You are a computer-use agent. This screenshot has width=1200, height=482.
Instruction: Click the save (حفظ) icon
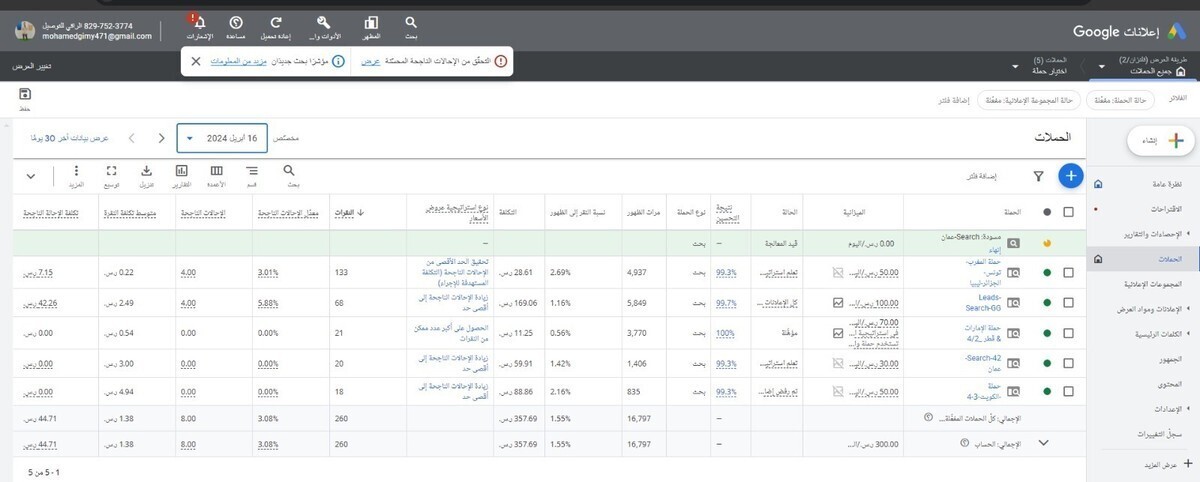[x=24, y=94]
